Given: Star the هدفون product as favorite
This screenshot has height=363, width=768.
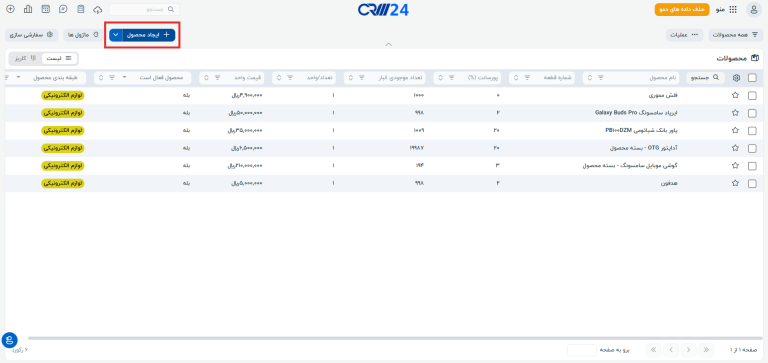Looking at the screenshot, I should click(x=735, y=183).
